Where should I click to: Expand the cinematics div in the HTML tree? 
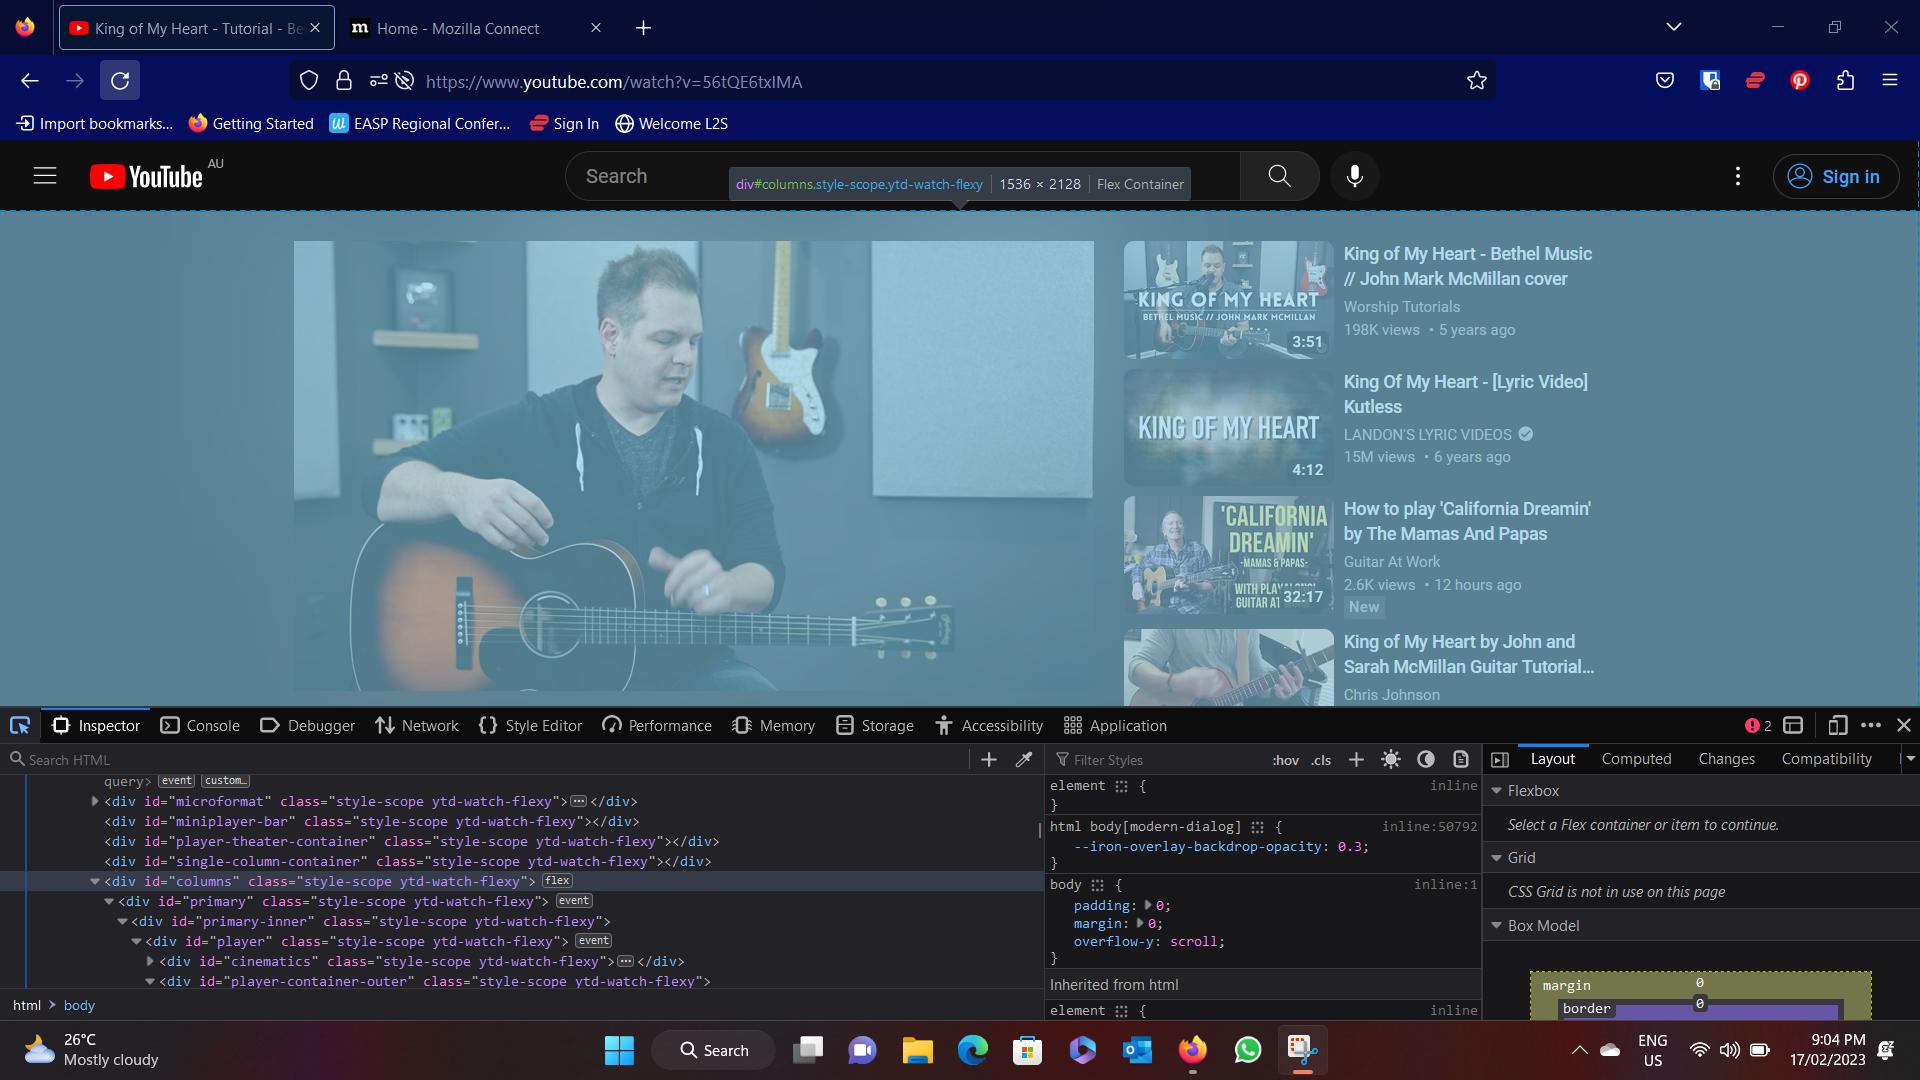coord(149,961)
